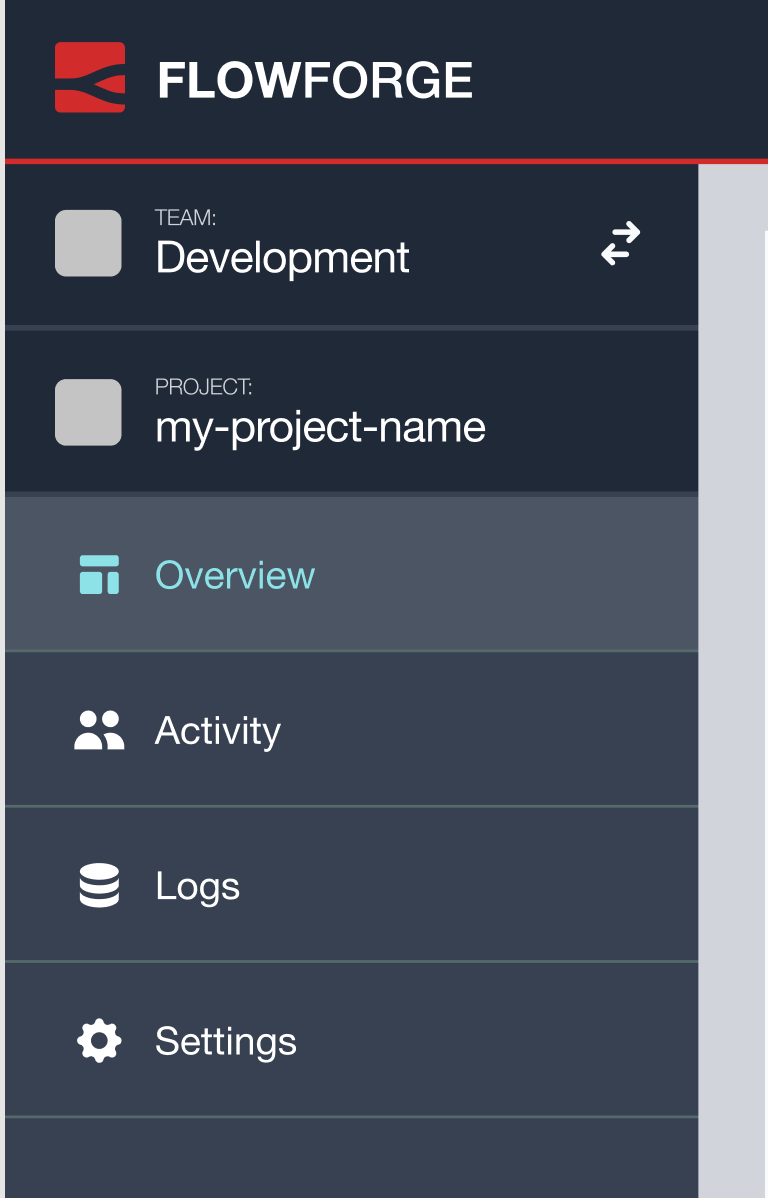Open the Settings menu item
Viewport: 768px width, 1198px height.
pyautogui.click(x=352, y=1040)
